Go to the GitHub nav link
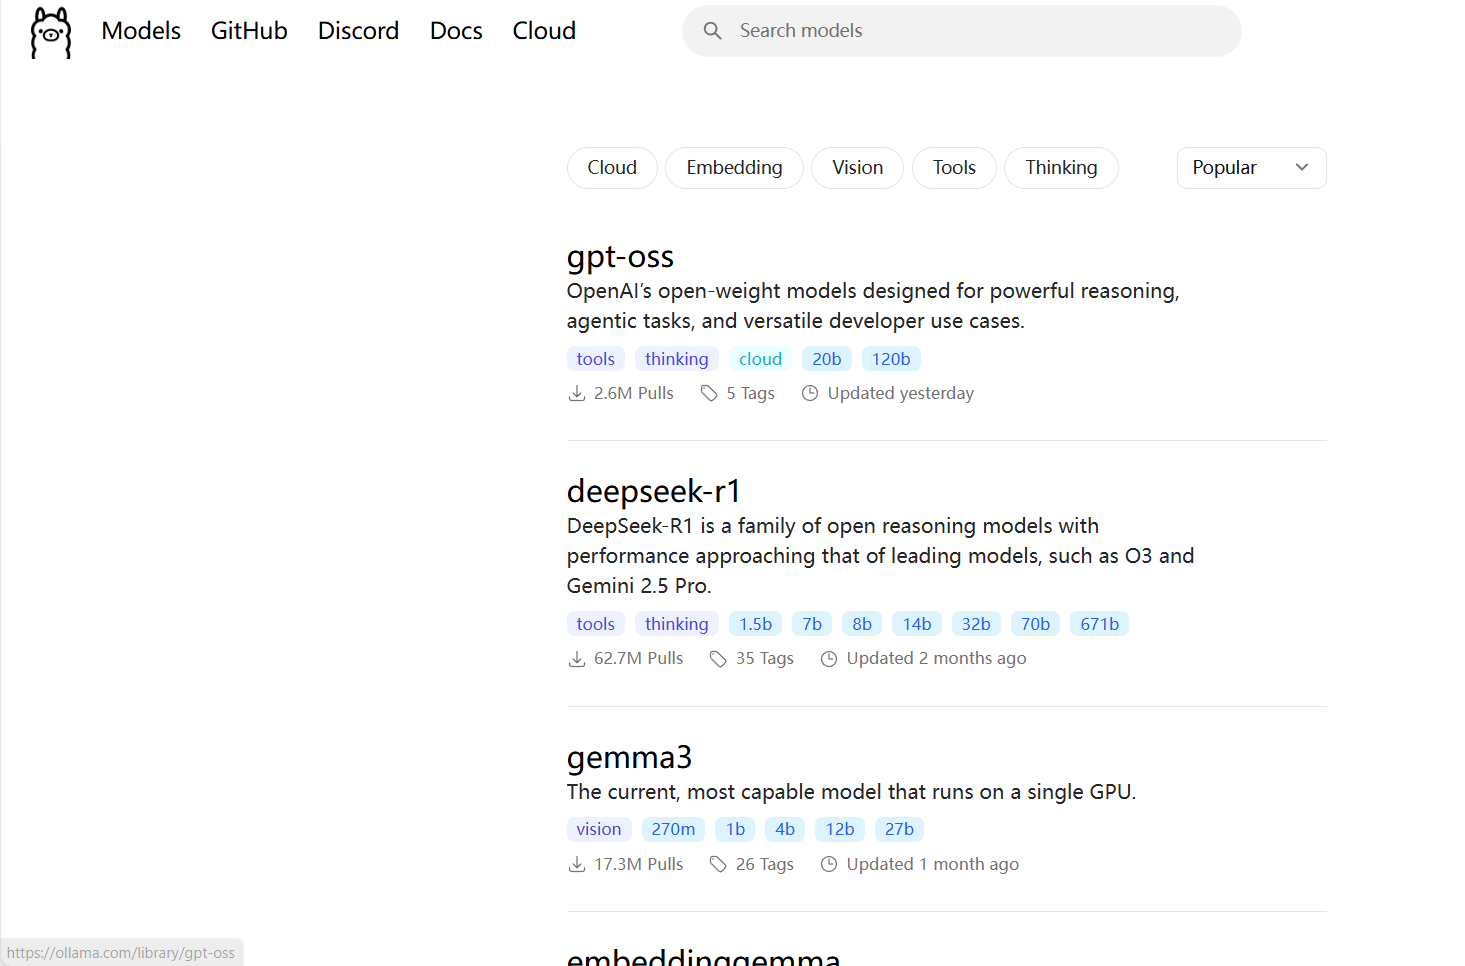This screenshot has height=966, width=1465. [x=249, y=31]
